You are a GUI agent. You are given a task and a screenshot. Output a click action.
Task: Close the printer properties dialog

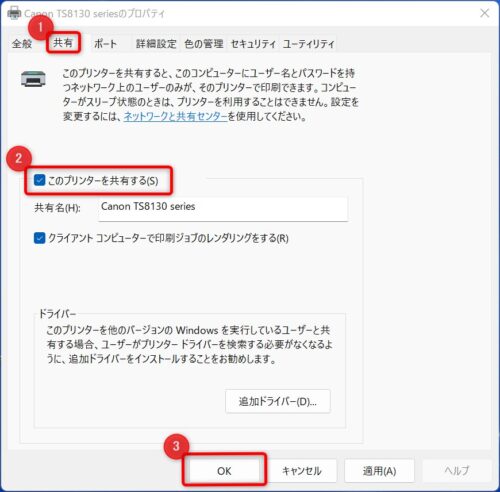click(485, 13)
